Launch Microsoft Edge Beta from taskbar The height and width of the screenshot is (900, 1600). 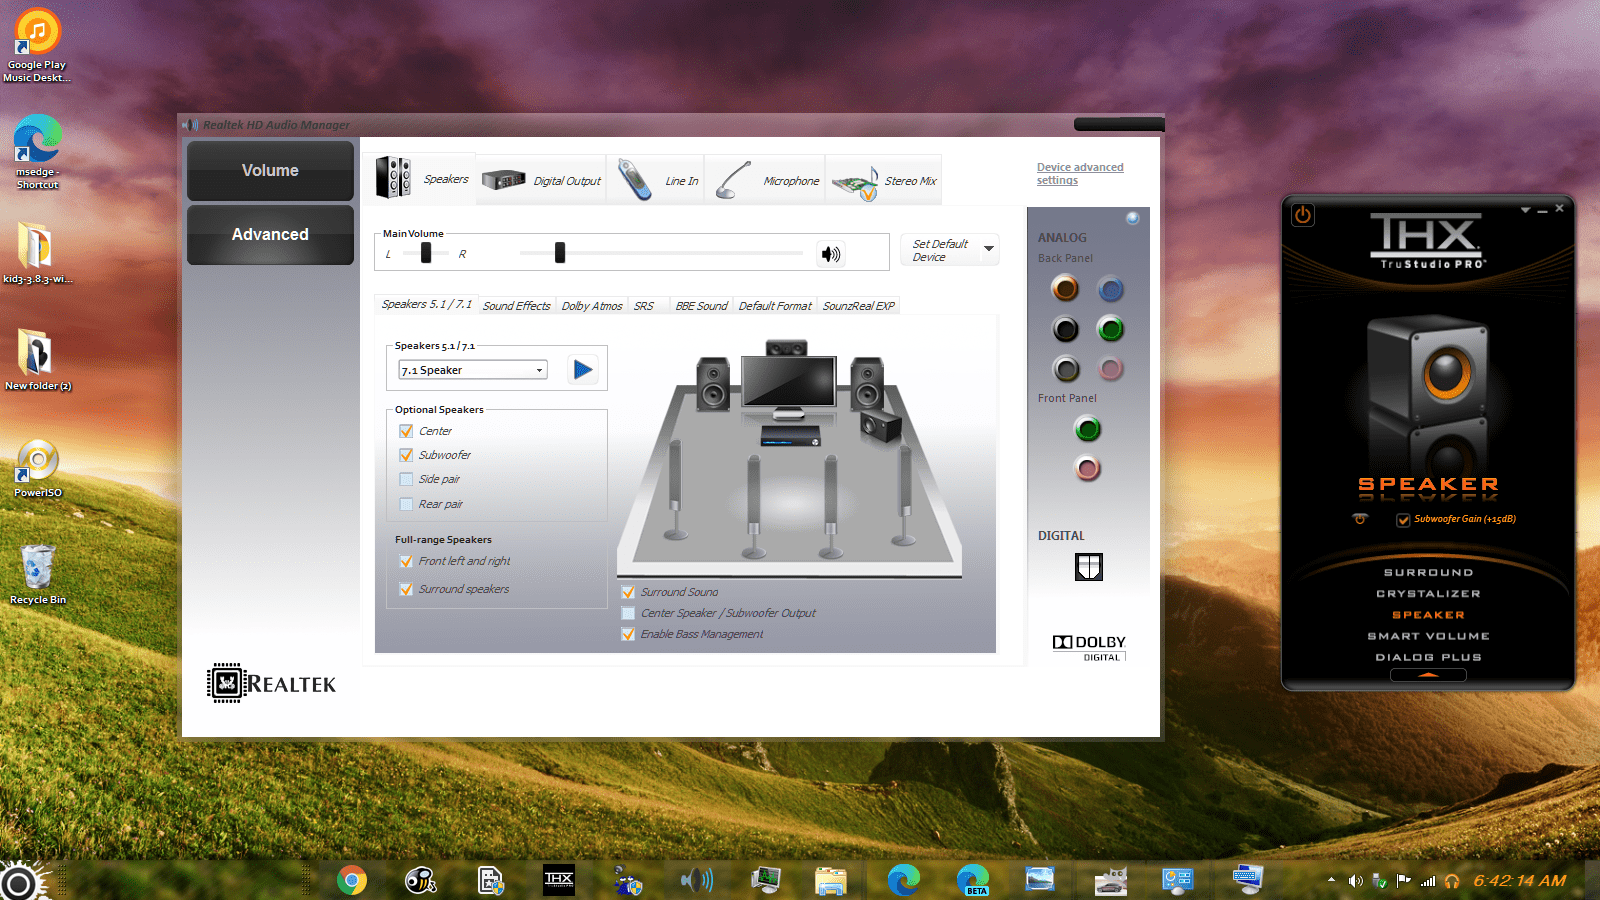pos(973,880)
